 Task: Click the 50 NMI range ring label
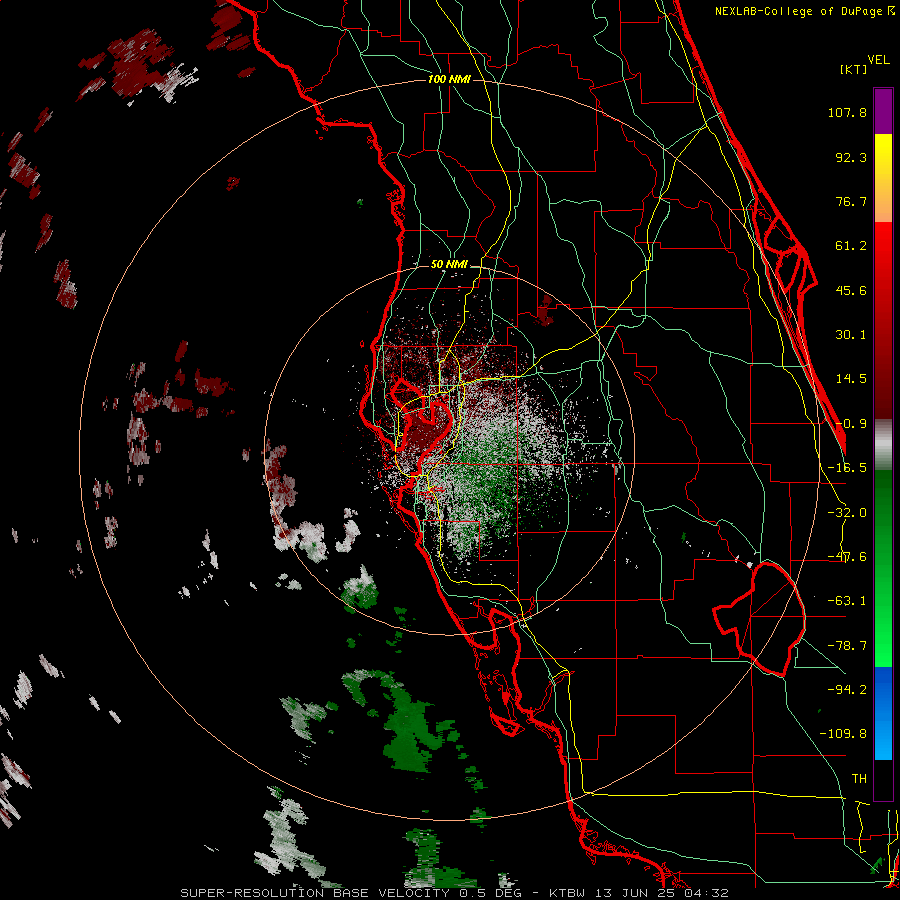tap(449, 265)
